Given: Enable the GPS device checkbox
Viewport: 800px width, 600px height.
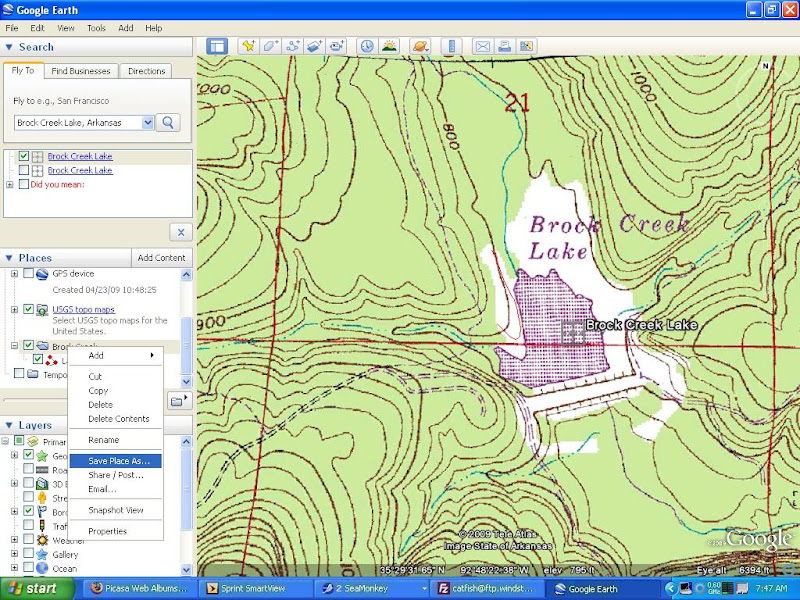Looking at the screenshot, I should [28, 274].
